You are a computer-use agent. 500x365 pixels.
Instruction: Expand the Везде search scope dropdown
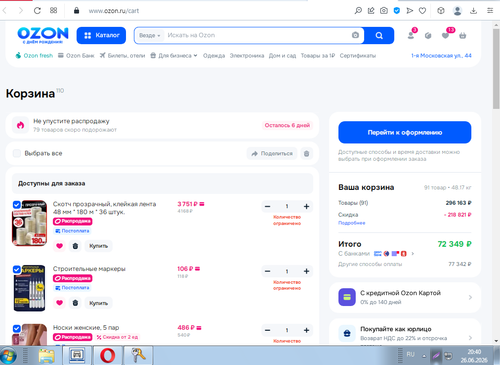150,35
